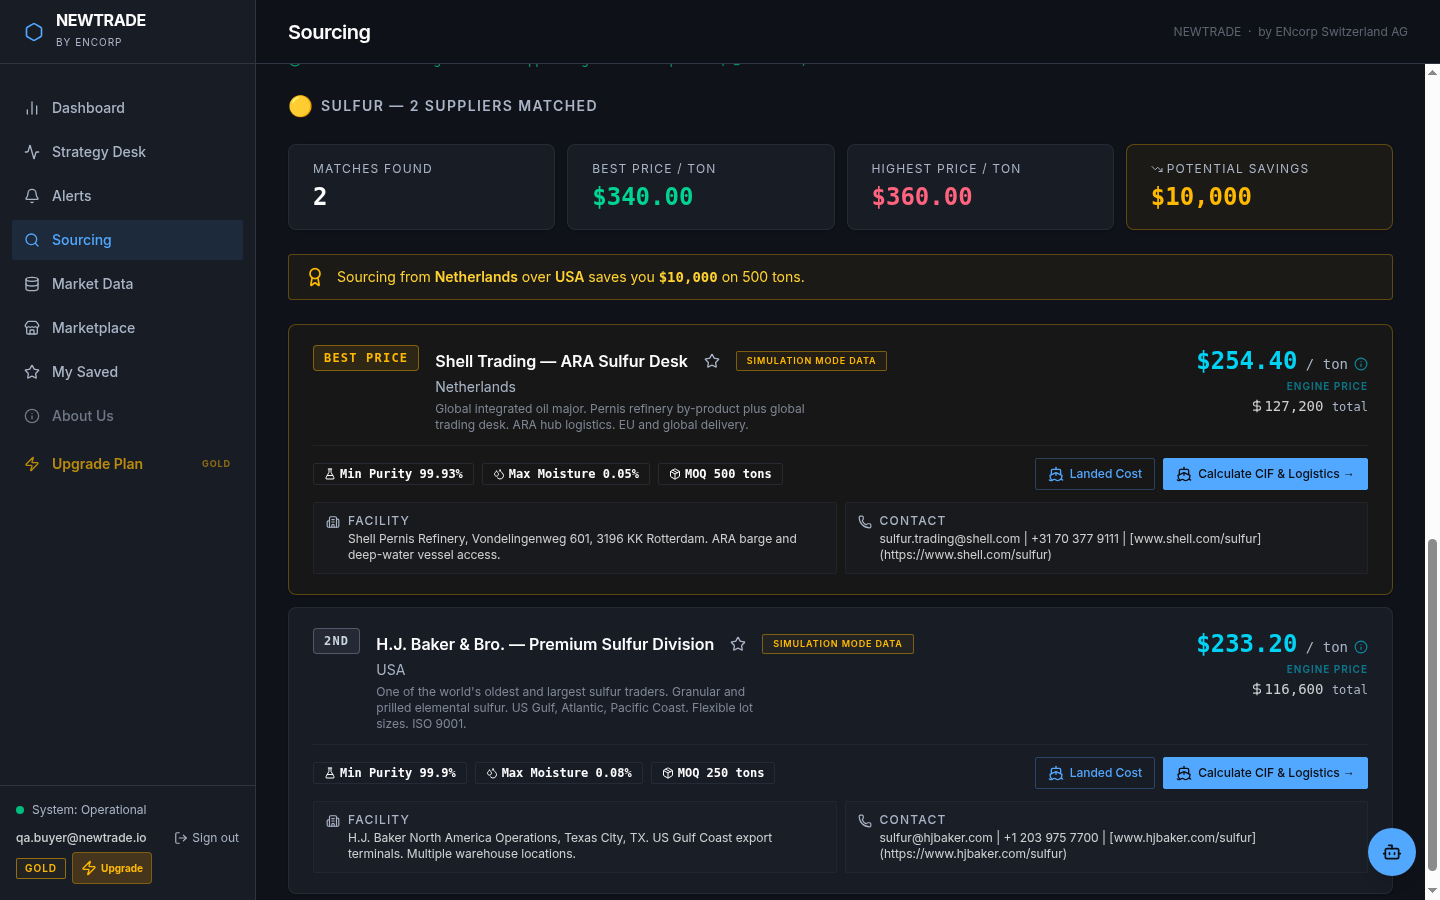Click the Sign out link
Image resolution: width=1440 pixels, height=900 pixels.
pos(207,838)
